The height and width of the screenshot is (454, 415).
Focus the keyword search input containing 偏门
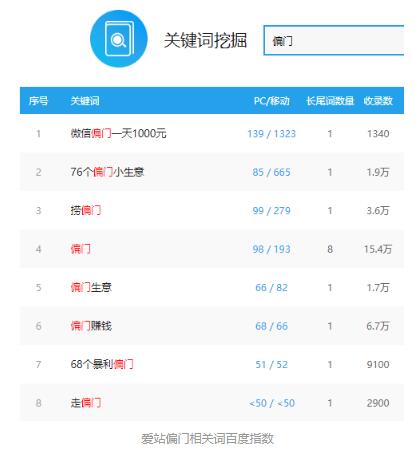[333, 40]
